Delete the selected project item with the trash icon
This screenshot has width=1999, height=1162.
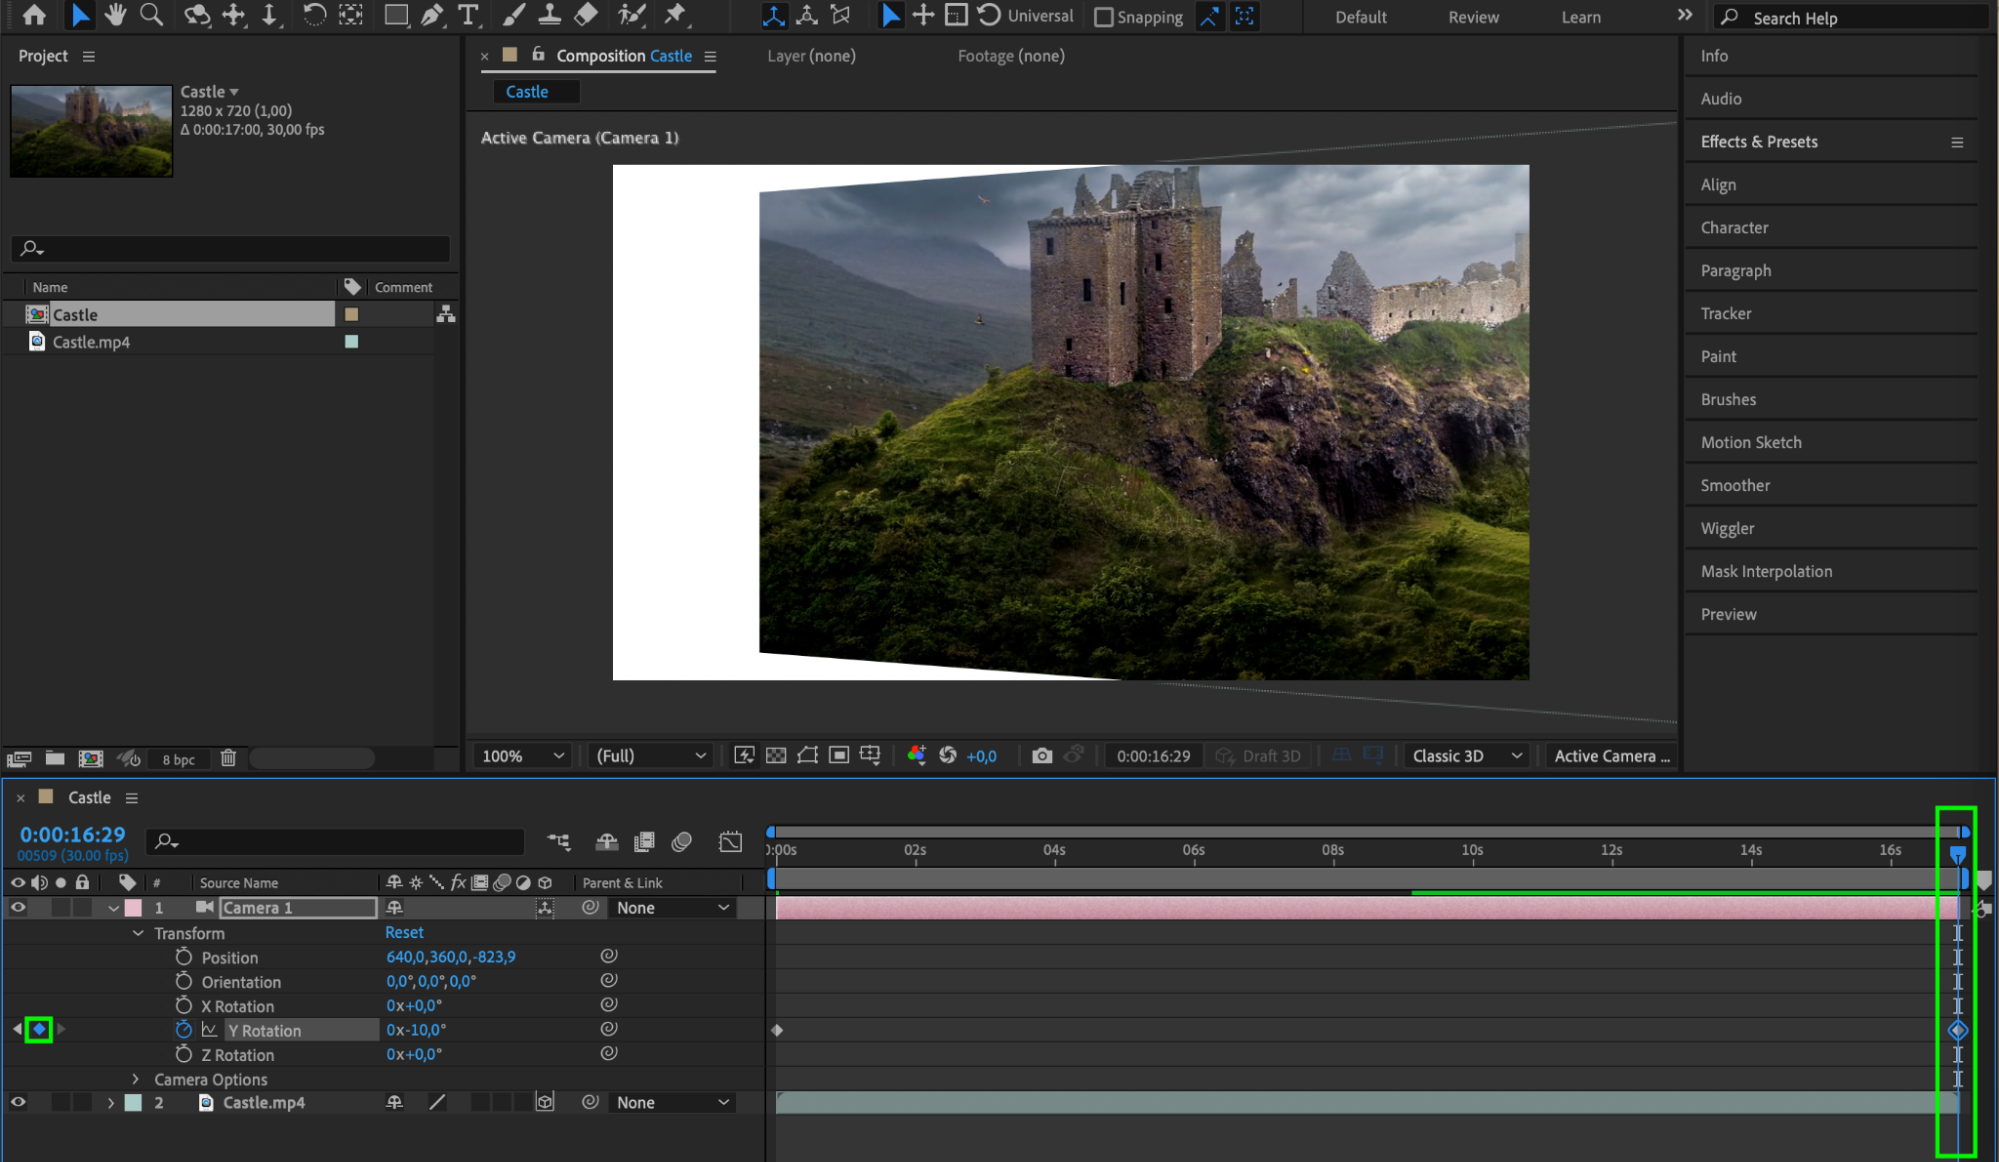(x=228, y=758)
